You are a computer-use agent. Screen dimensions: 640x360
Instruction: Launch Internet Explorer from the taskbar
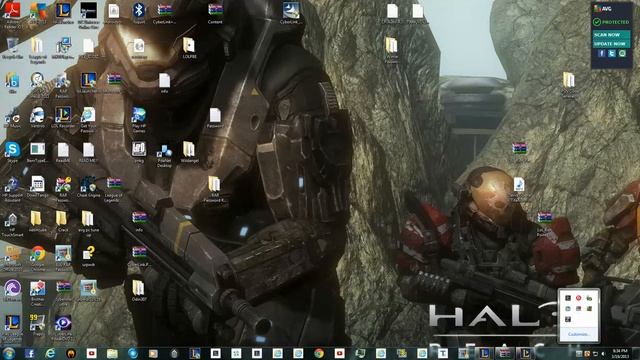click(50, 353)
